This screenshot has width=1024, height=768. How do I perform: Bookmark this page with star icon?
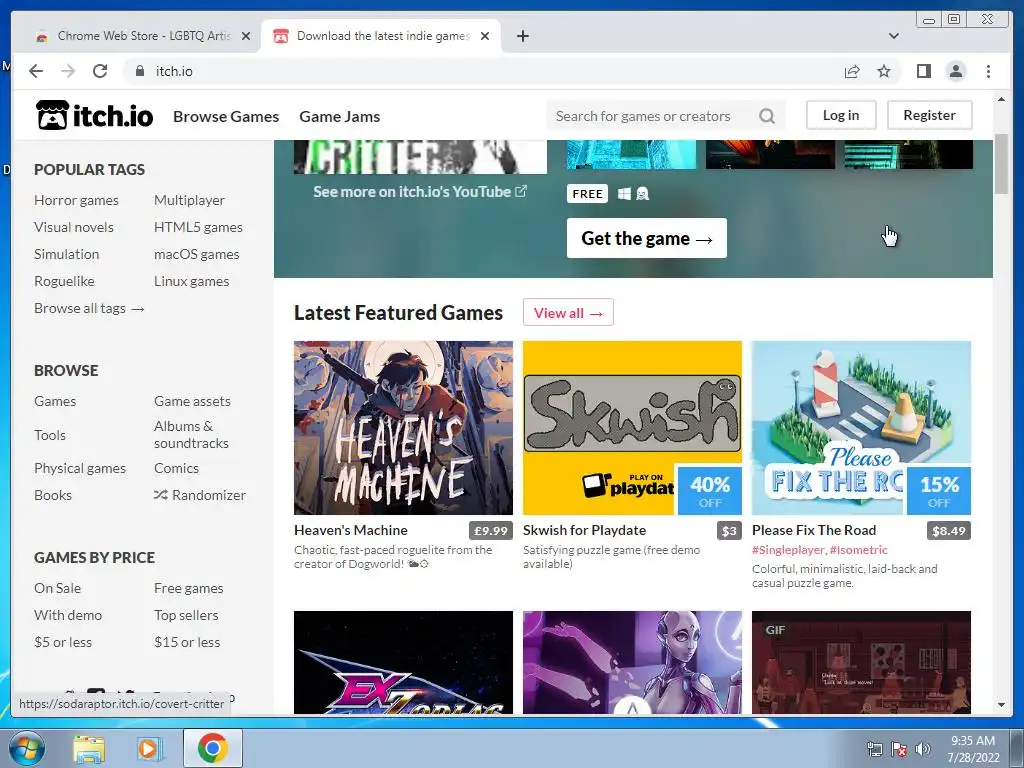(x=884, y=71)
